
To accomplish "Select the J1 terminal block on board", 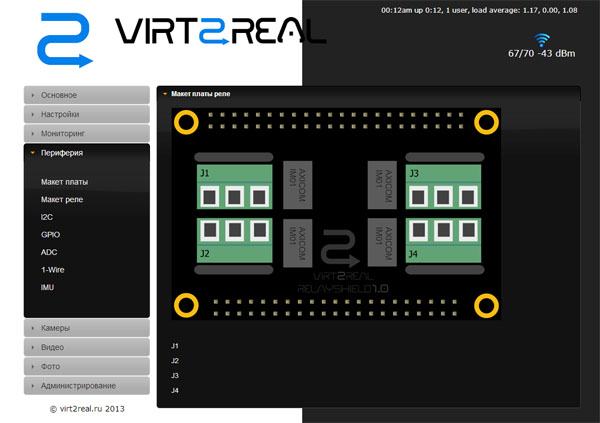I will (x=234, y=187).
